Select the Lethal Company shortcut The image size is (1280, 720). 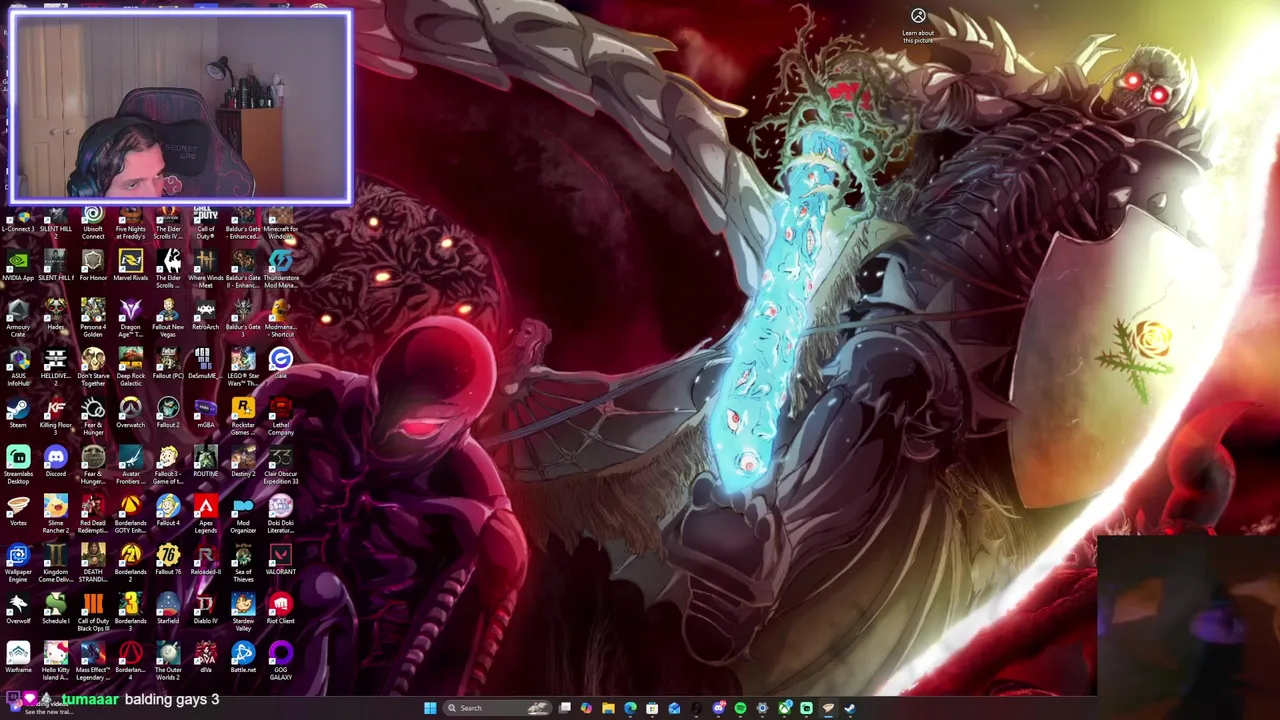(x=280, y=417)
